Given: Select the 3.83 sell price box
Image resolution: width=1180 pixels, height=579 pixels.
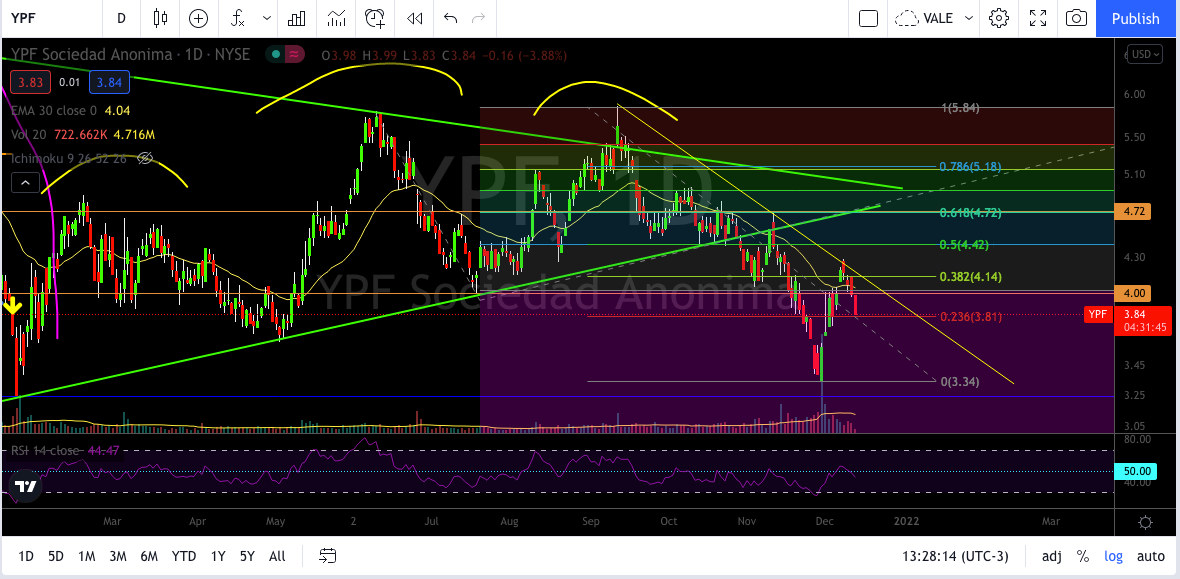Looking at the screenshot, I should [31, 82].
